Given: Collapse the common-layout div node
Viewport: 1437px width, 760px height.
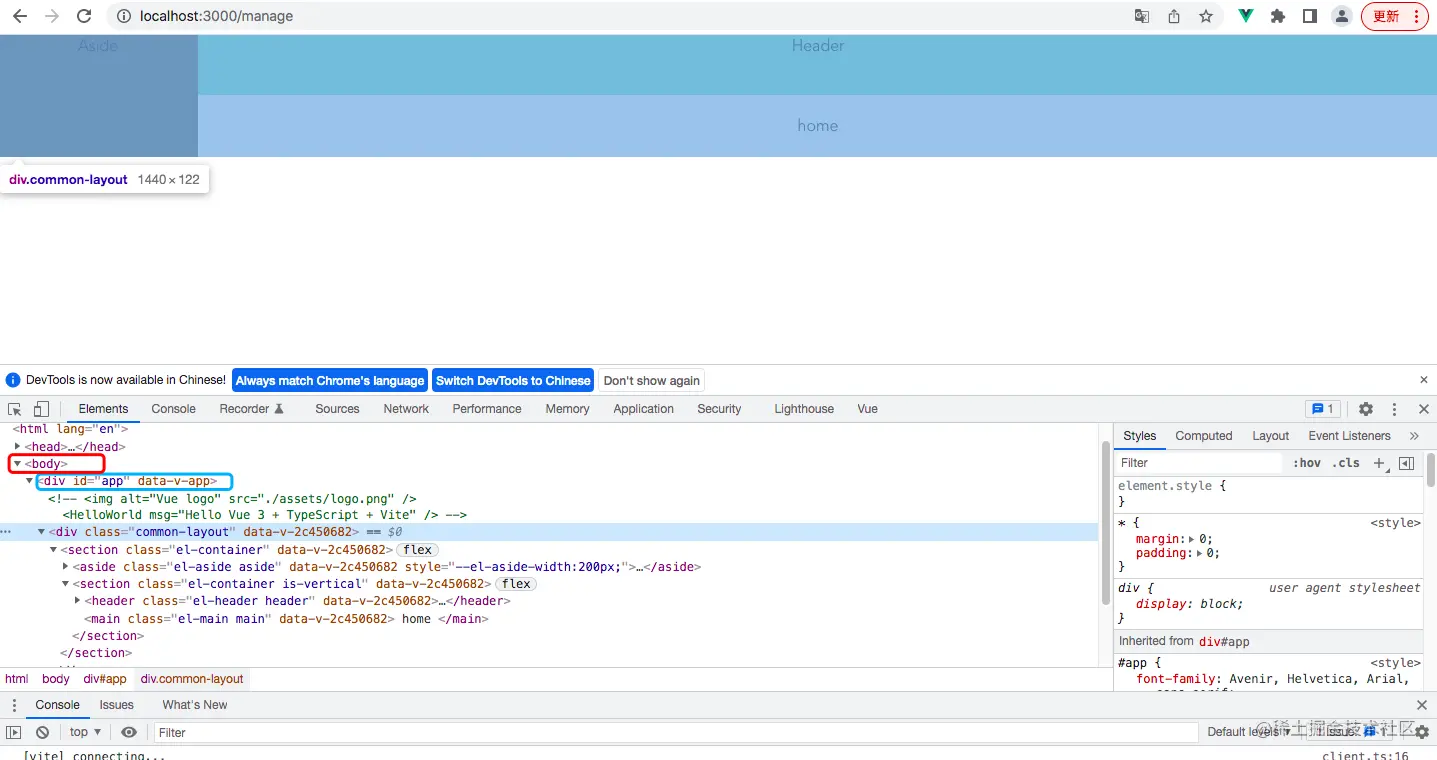Looking at the screenshot, I should click(42, 532).
